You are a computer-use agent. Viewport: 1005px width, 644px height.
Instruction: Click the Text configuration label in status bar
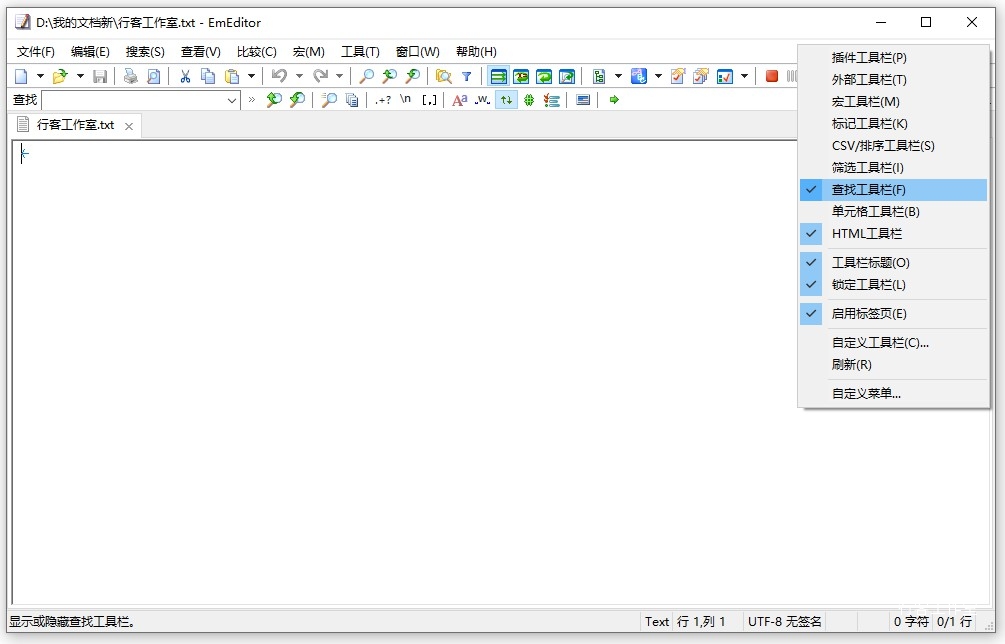pyautogui.click(x=657, y=622)
